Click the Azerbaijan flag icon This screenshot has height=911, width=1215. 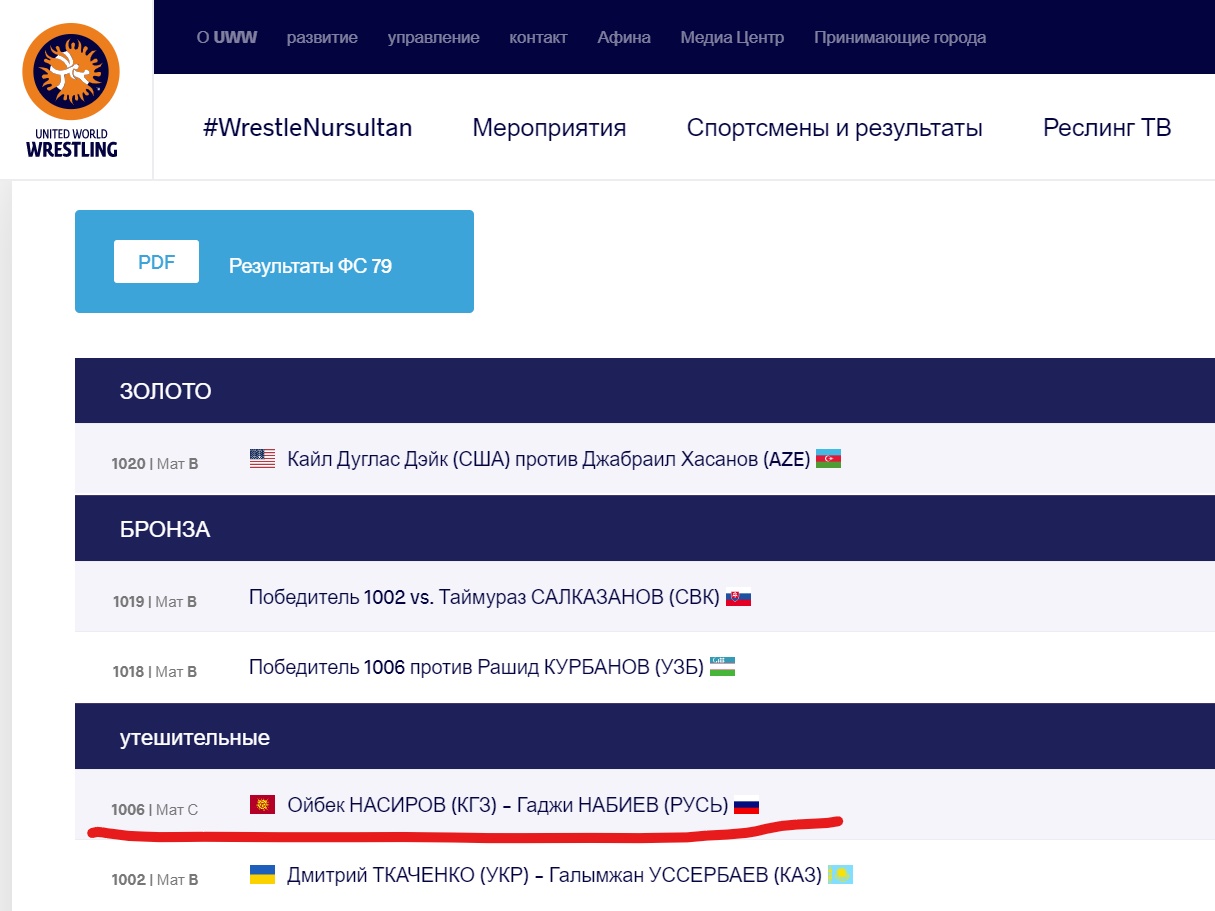point(828,459)
